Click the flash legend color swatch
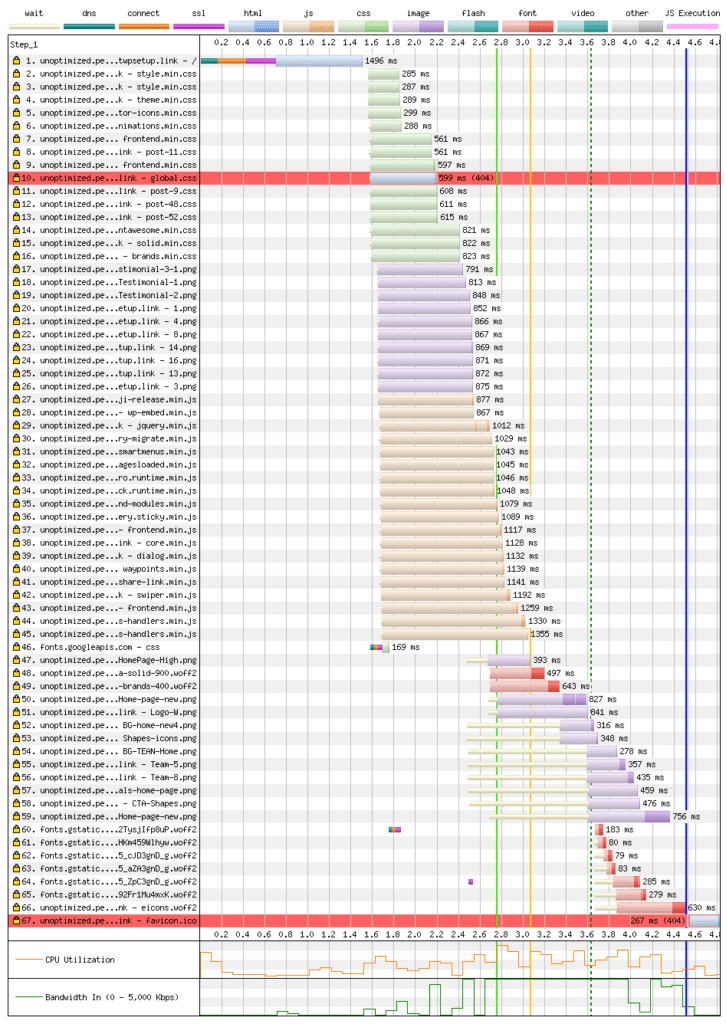Image resolution: width=726 pixels, height=1024 pixels. (473, 26)
